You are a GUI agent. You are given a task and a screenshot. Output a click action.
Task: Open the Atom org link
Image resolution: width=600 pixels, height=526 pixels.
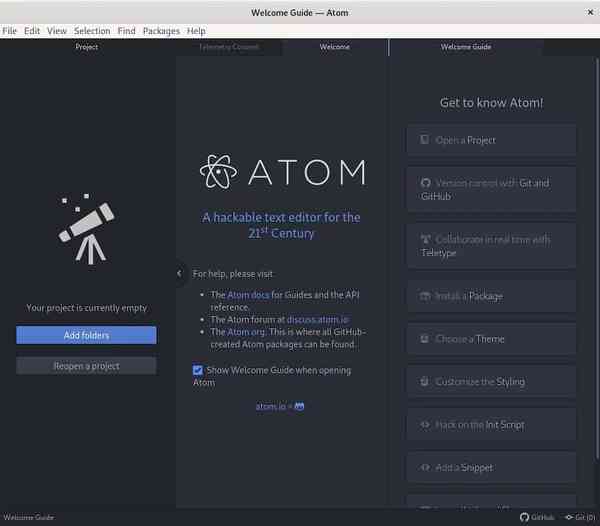click(246, 332)
